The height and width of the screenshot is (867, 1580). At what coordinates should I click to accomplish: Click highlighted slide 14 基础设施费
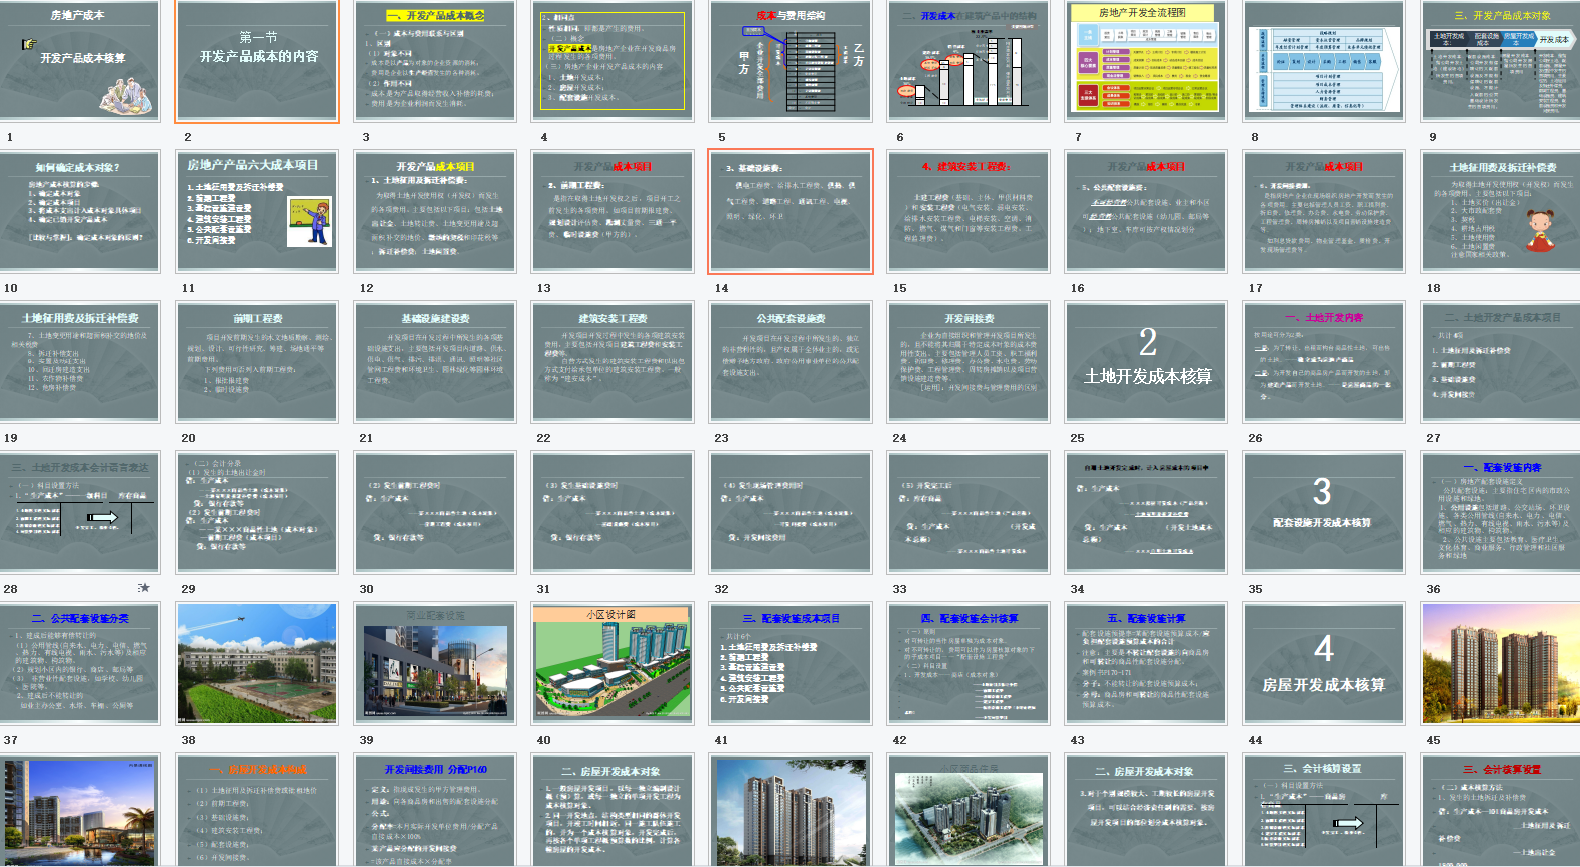(x=791, y=211)
